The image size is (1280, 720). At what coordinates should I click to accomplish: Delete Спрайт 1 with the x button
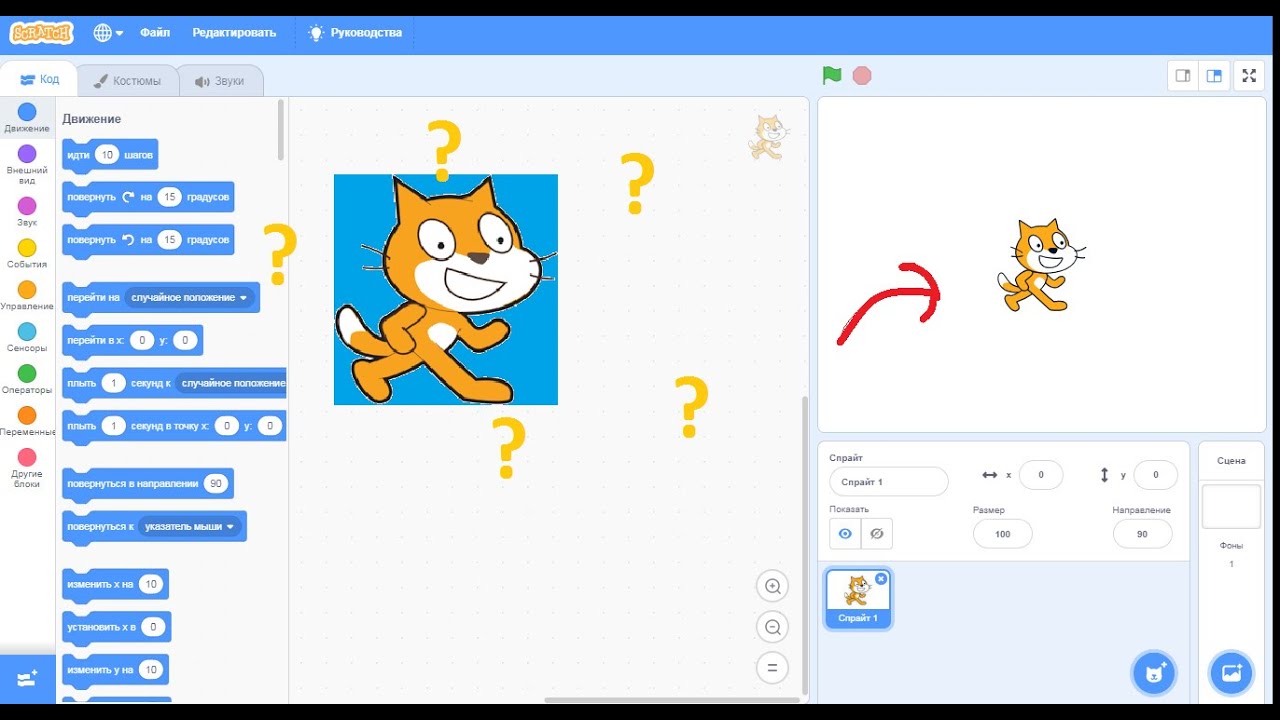[881, 578]
